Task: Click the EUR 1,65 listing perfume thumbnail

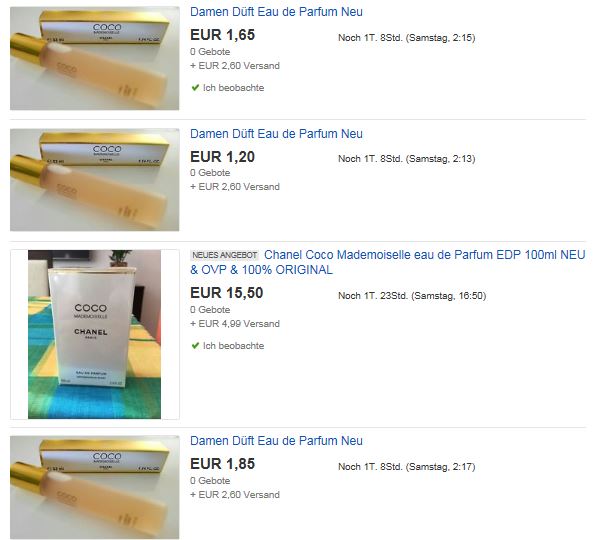Action: tap(95, 58)
